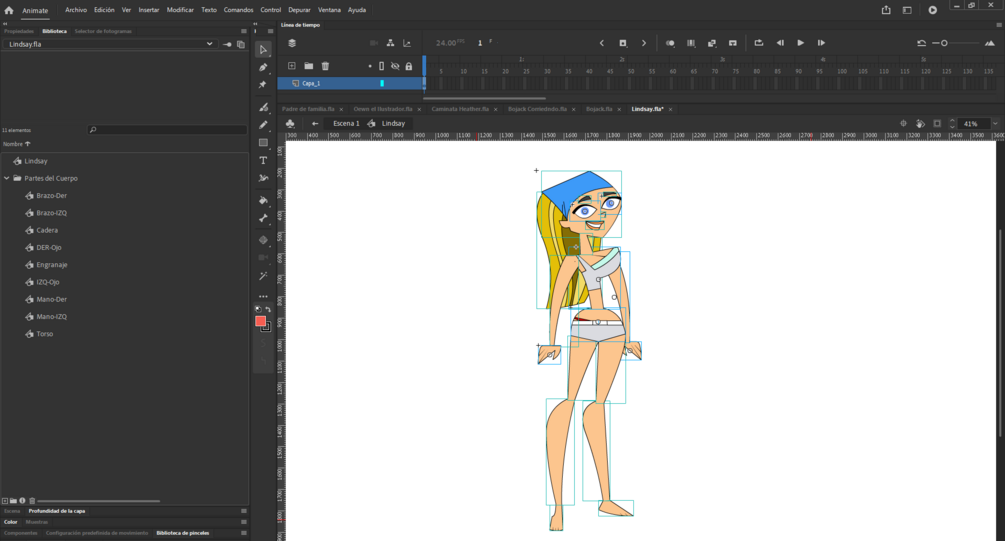Open the stage zoom 41% dropdown
This screenshot has width=1005, height=541.
click(x=994, y=124)
